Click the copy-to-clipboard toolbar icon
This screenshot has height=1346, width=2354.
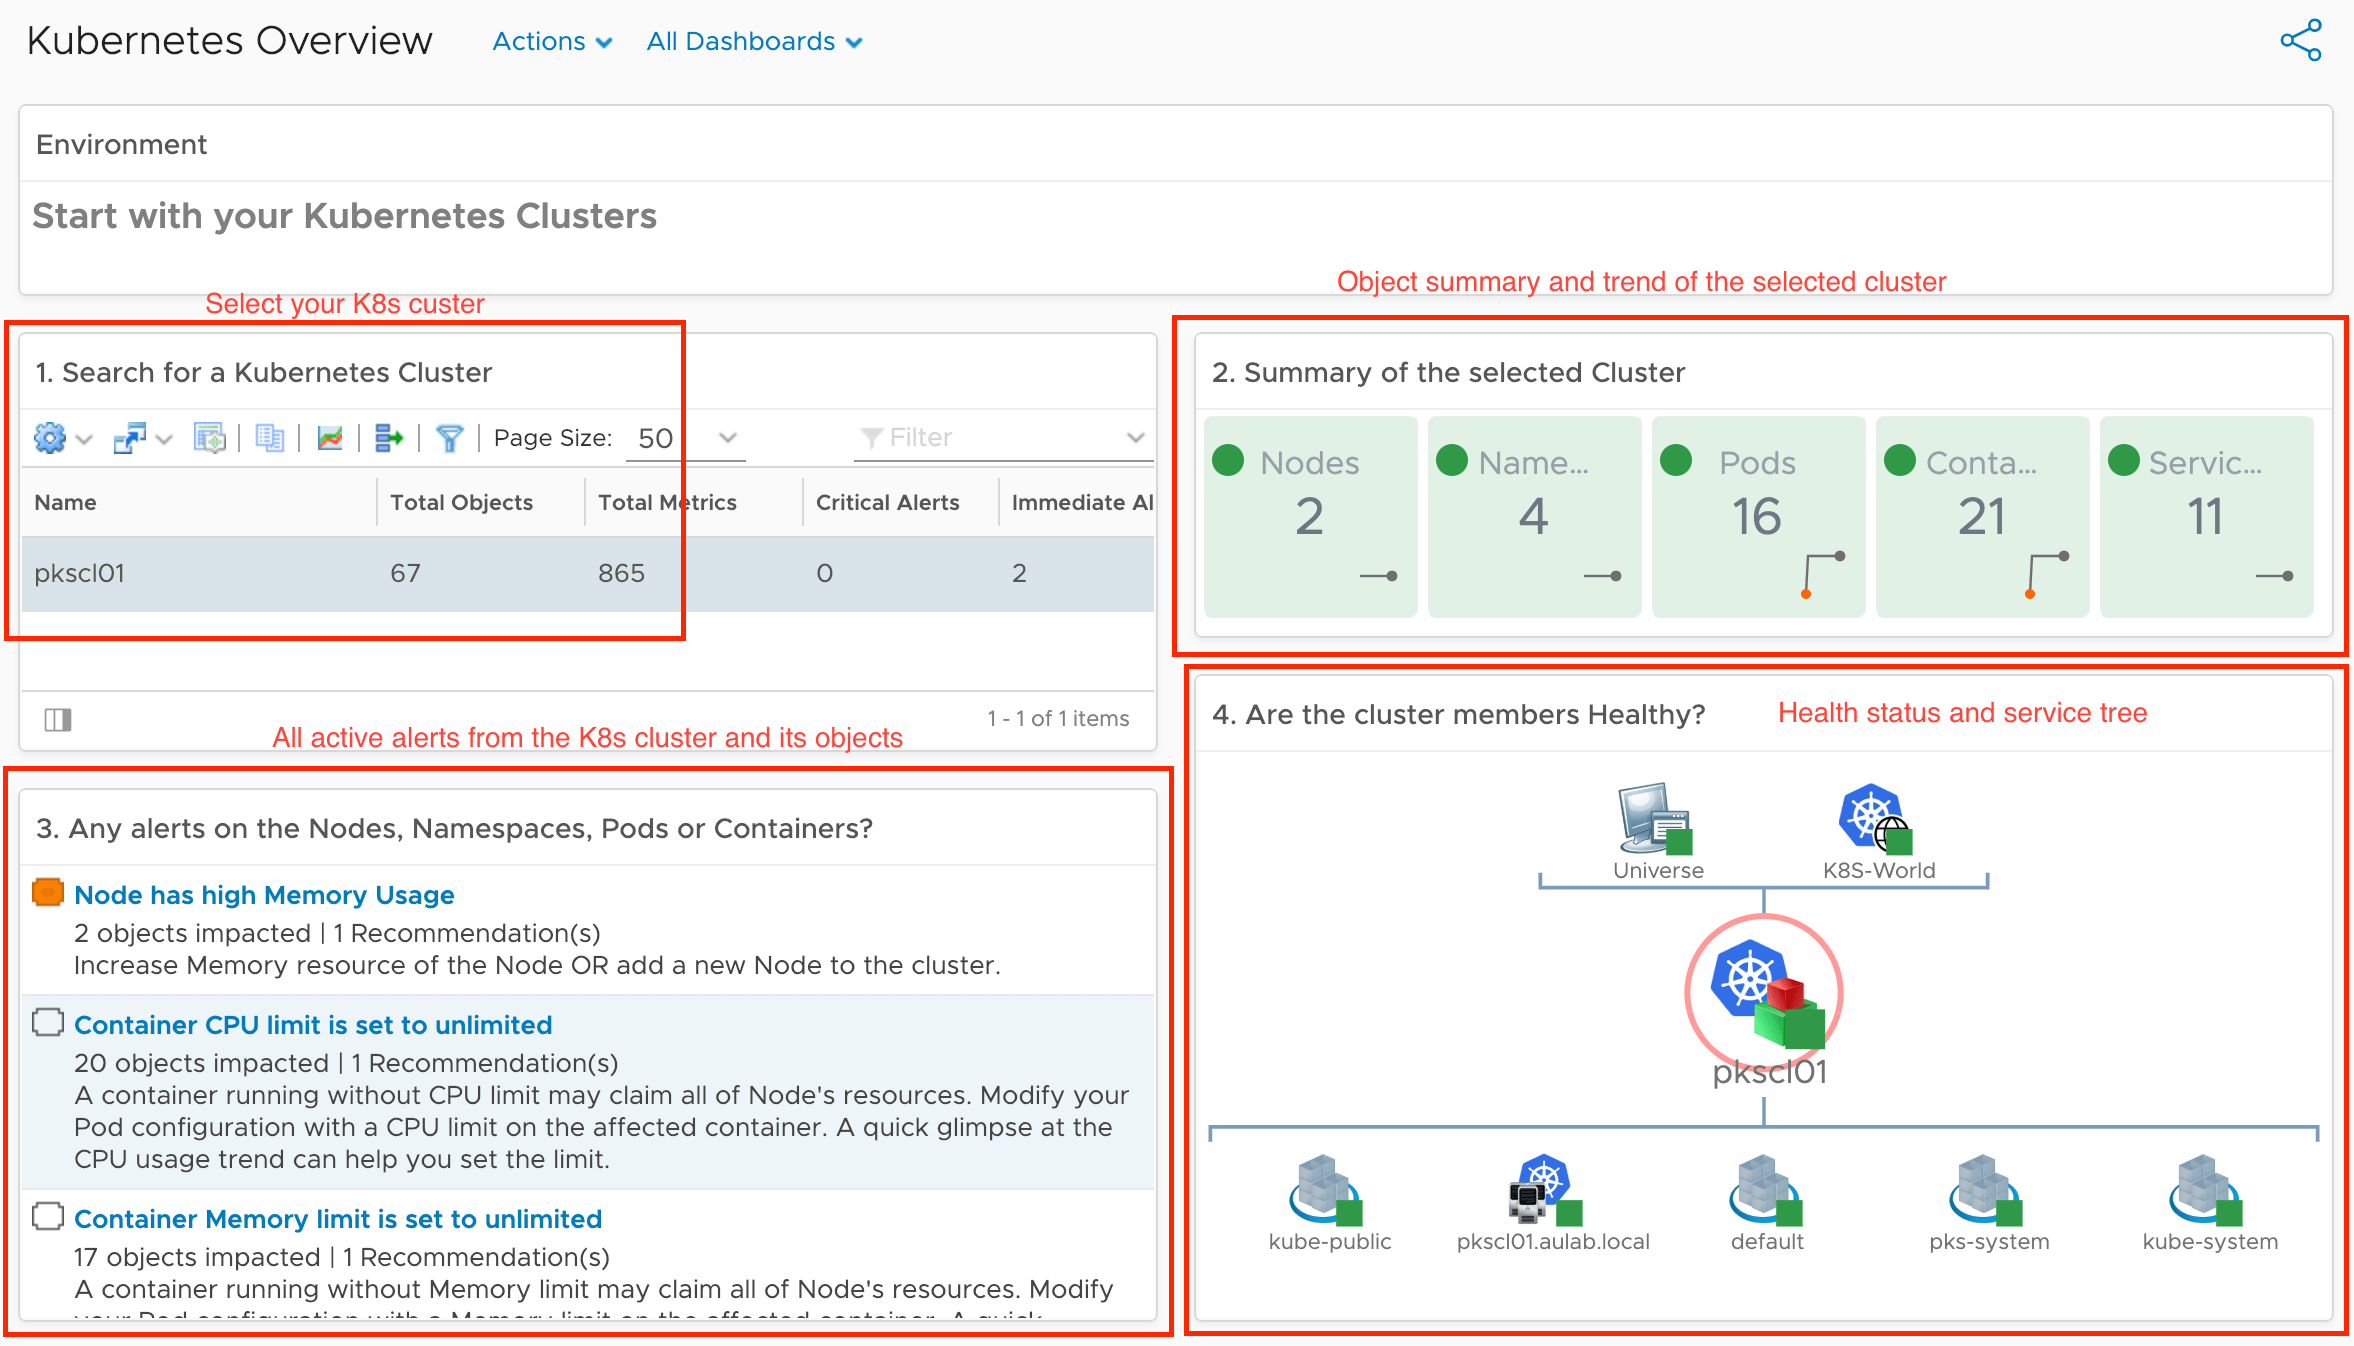pos(270,437)
